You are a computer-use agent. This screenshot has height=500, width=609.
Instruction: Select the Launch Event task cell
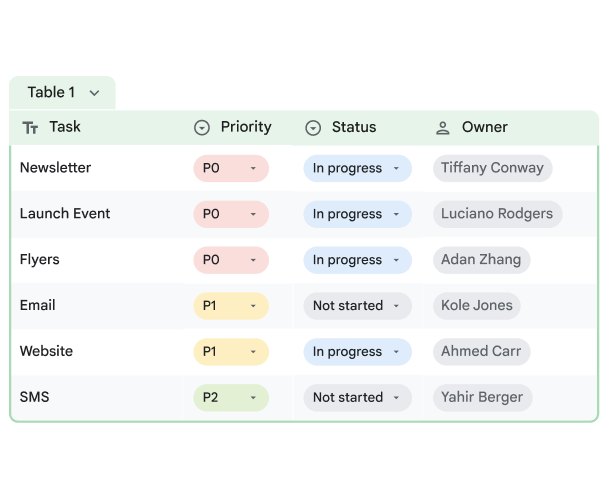(x=65, y=214)
